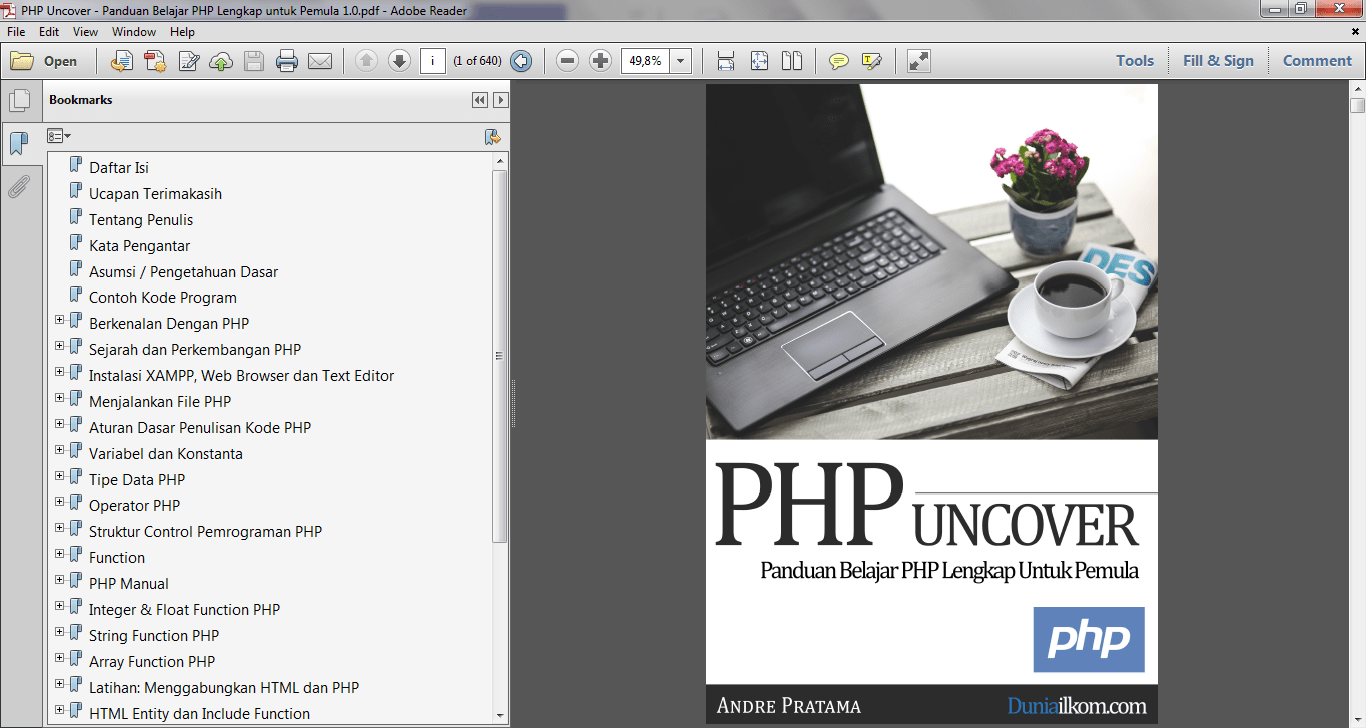1366x728 pixels.
Task: Click the Zoom Out minus icon
Action: pyautogui.click(x=567, y=61)
